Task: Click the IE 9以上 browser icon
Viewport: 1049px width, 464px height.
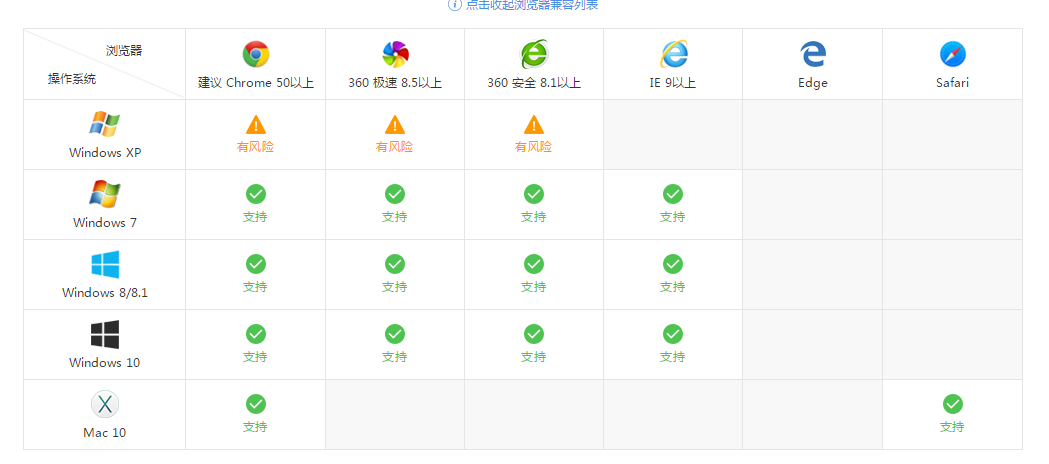Action: [673, 54]
